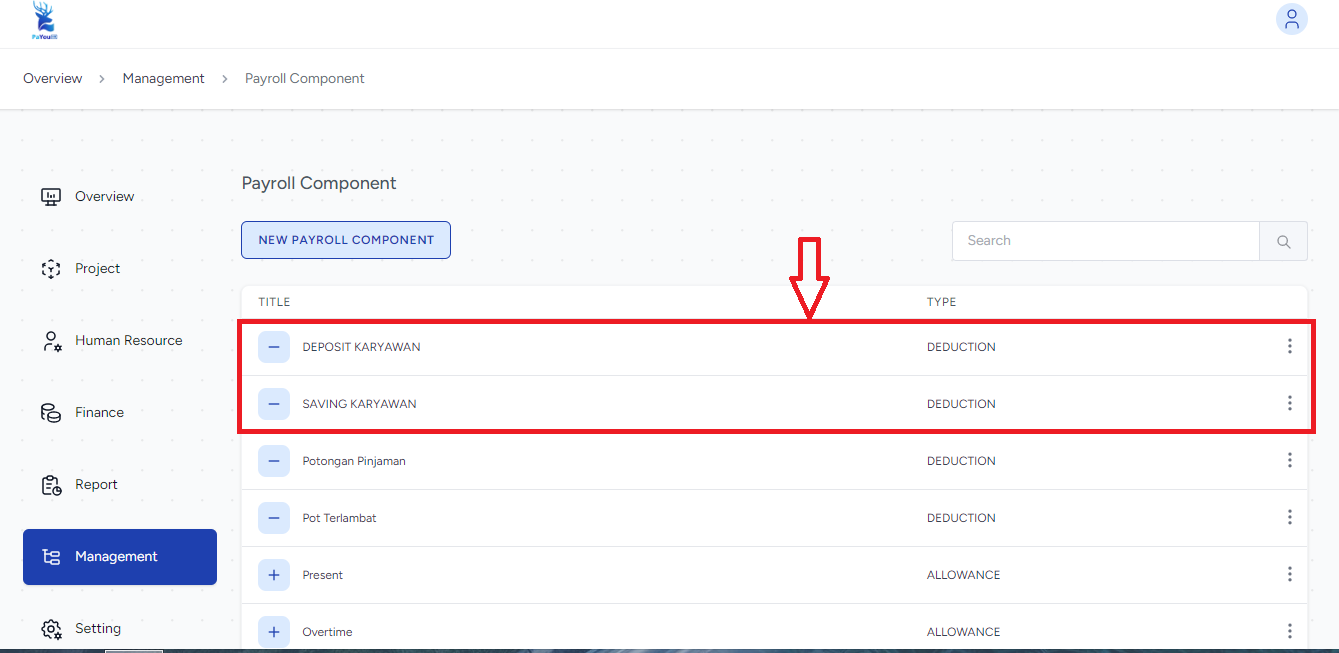
Task: Open the user profile avatar icon
Action: click(1291, 19)
